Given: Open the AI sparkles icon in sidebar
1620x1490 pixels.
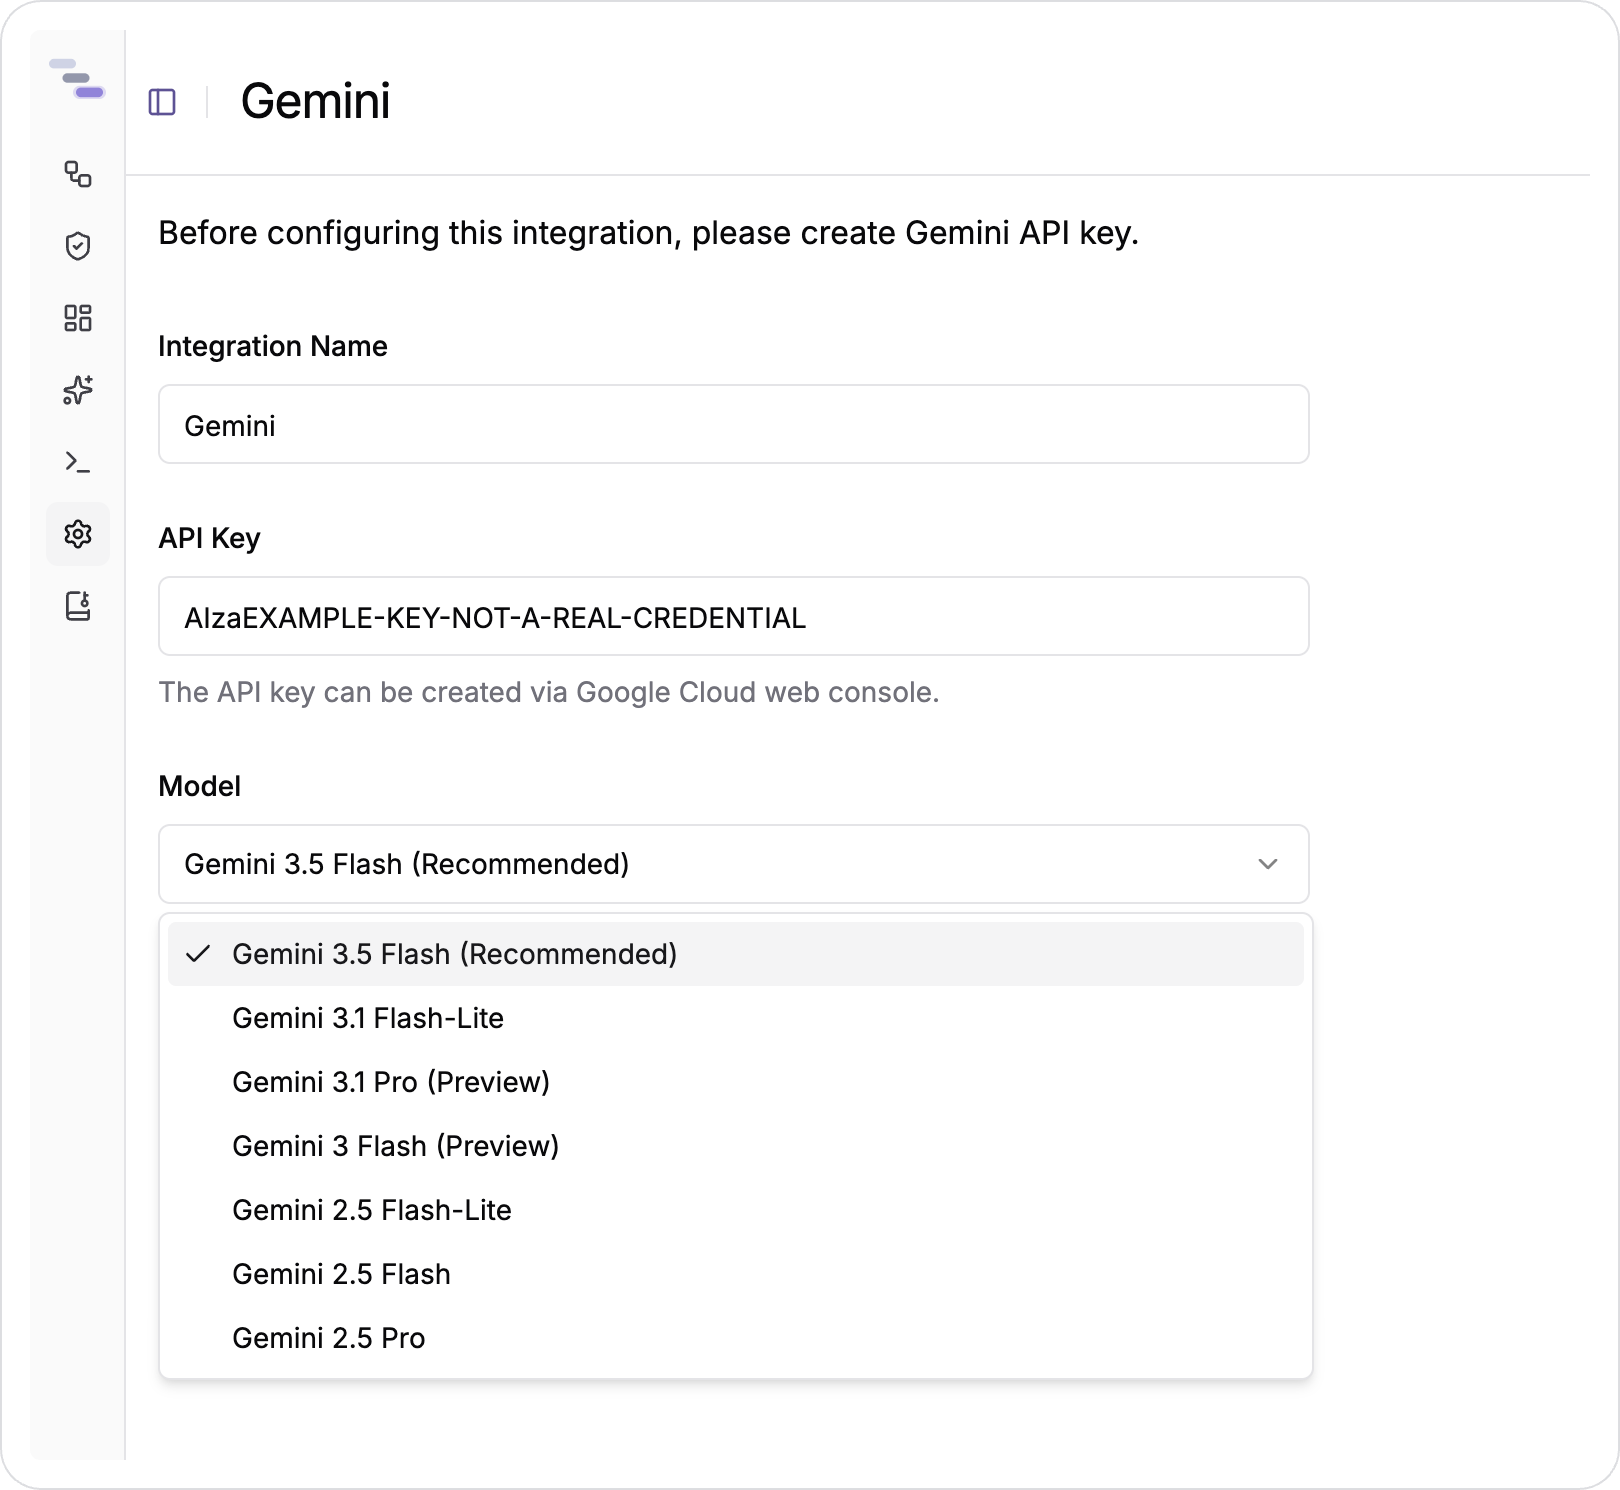Looking at the screenshot, I should pos(78,390).
